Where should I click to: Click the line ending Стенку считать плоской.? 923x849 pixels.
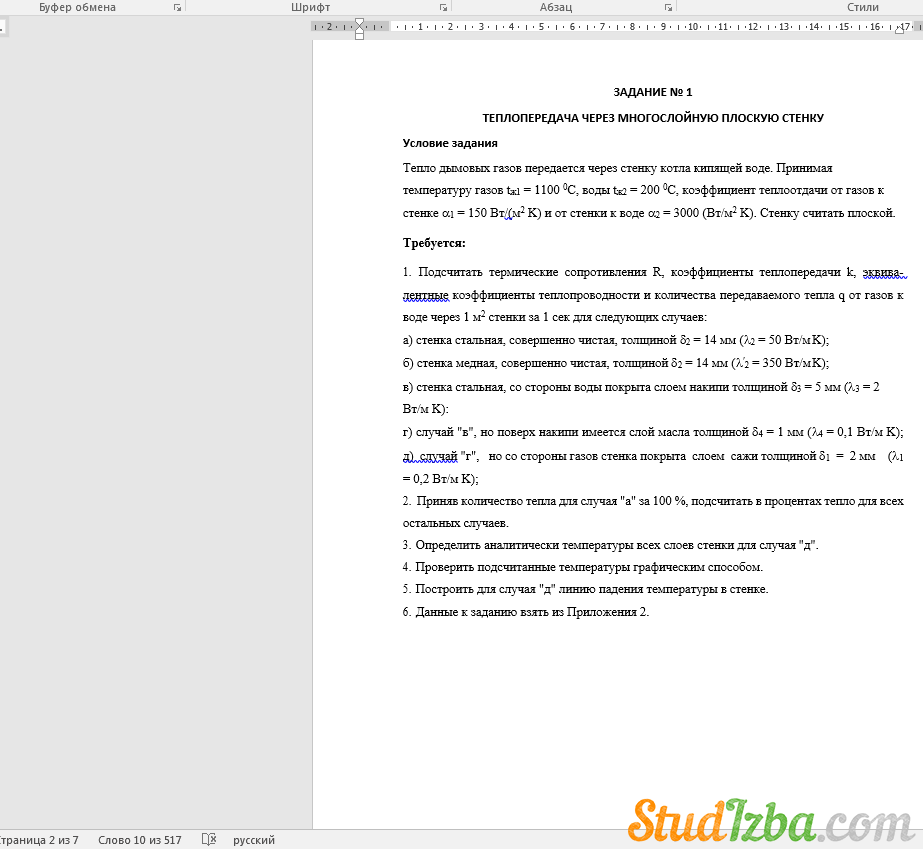pos(649,213)
